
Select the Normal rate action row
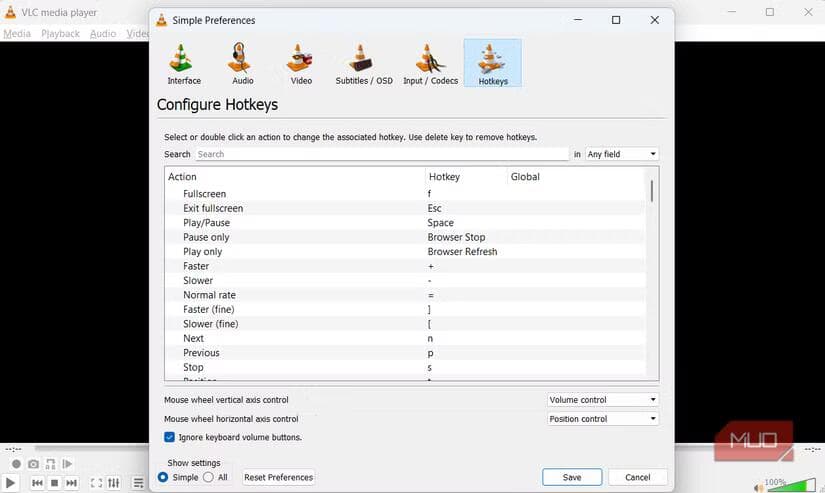coord(405,295)
